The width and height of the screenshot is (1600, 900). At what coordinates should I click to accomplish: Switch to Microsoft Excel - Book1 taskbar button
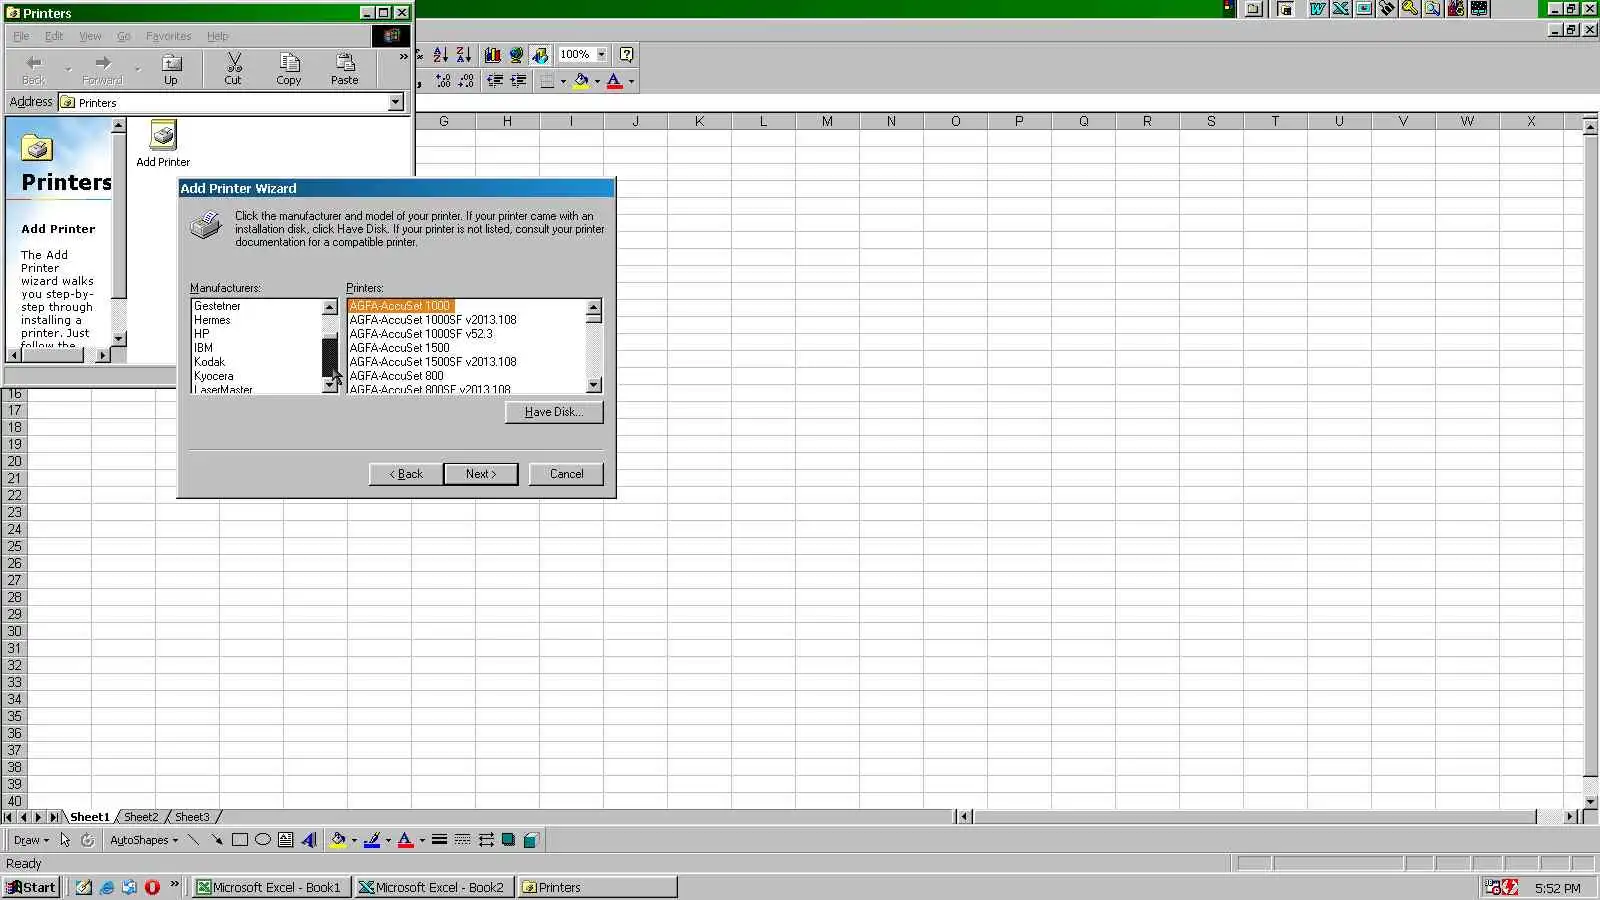click(271, 887)
